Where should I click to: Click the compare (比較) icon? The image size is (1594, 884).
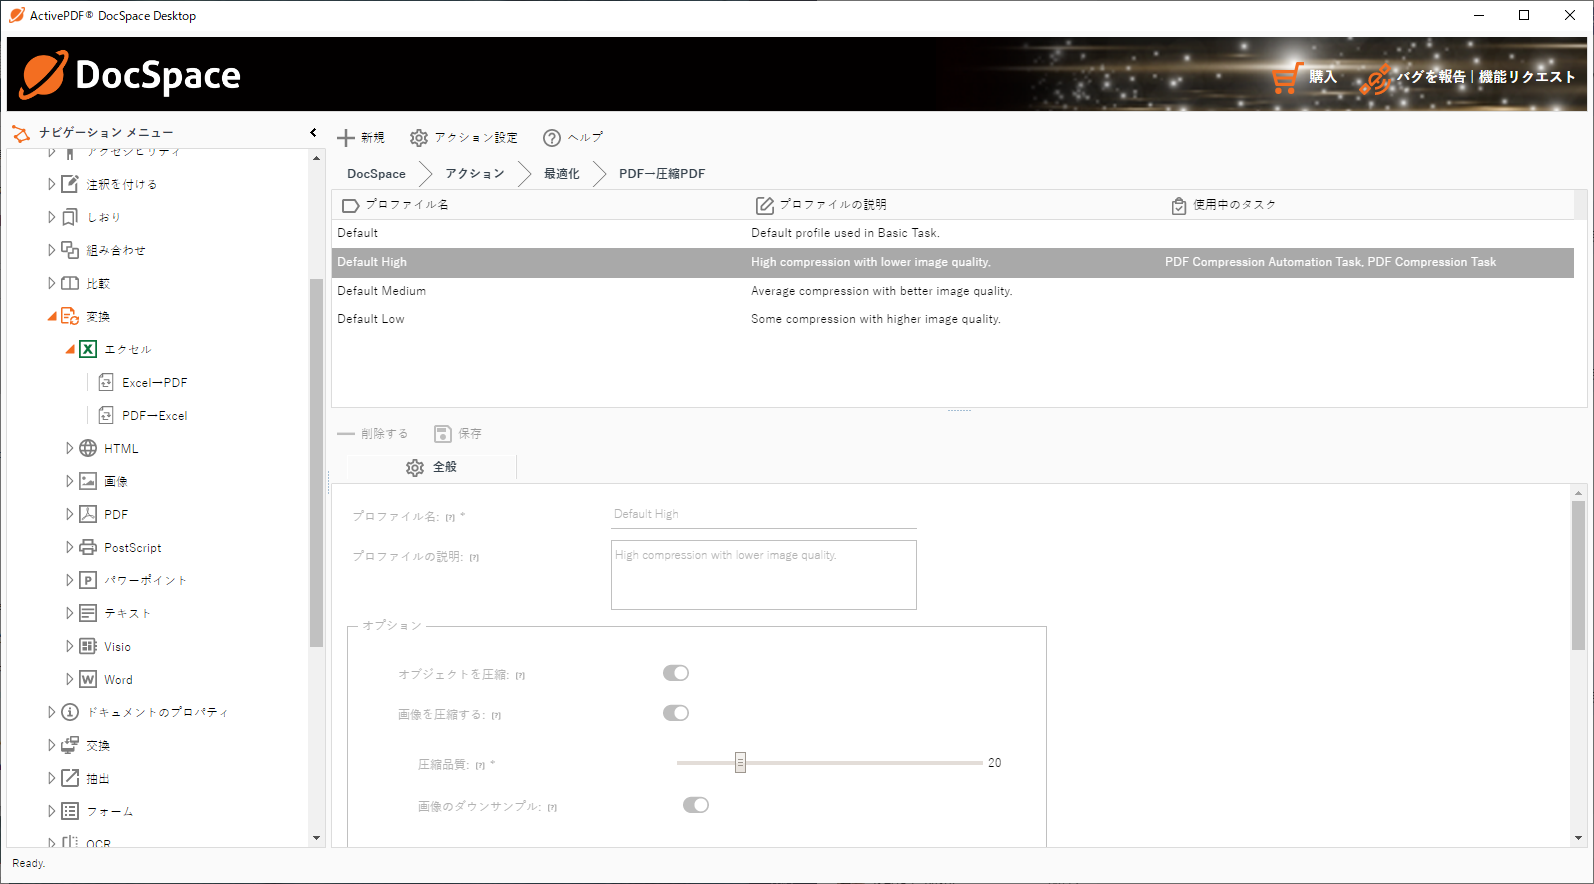click(x=70, y=283)
